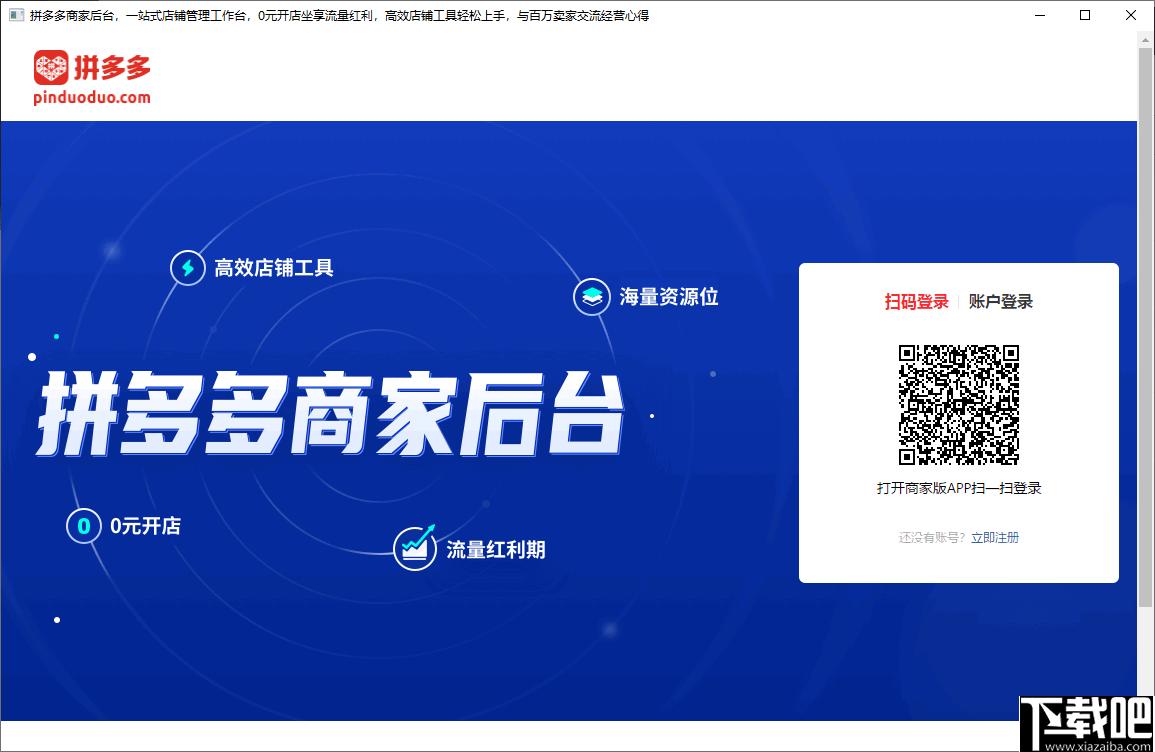The width and height of the screenshot is (1155, 752).
Task: Click the growth chart icon beside 流量红利期
Action: [415, 548]
